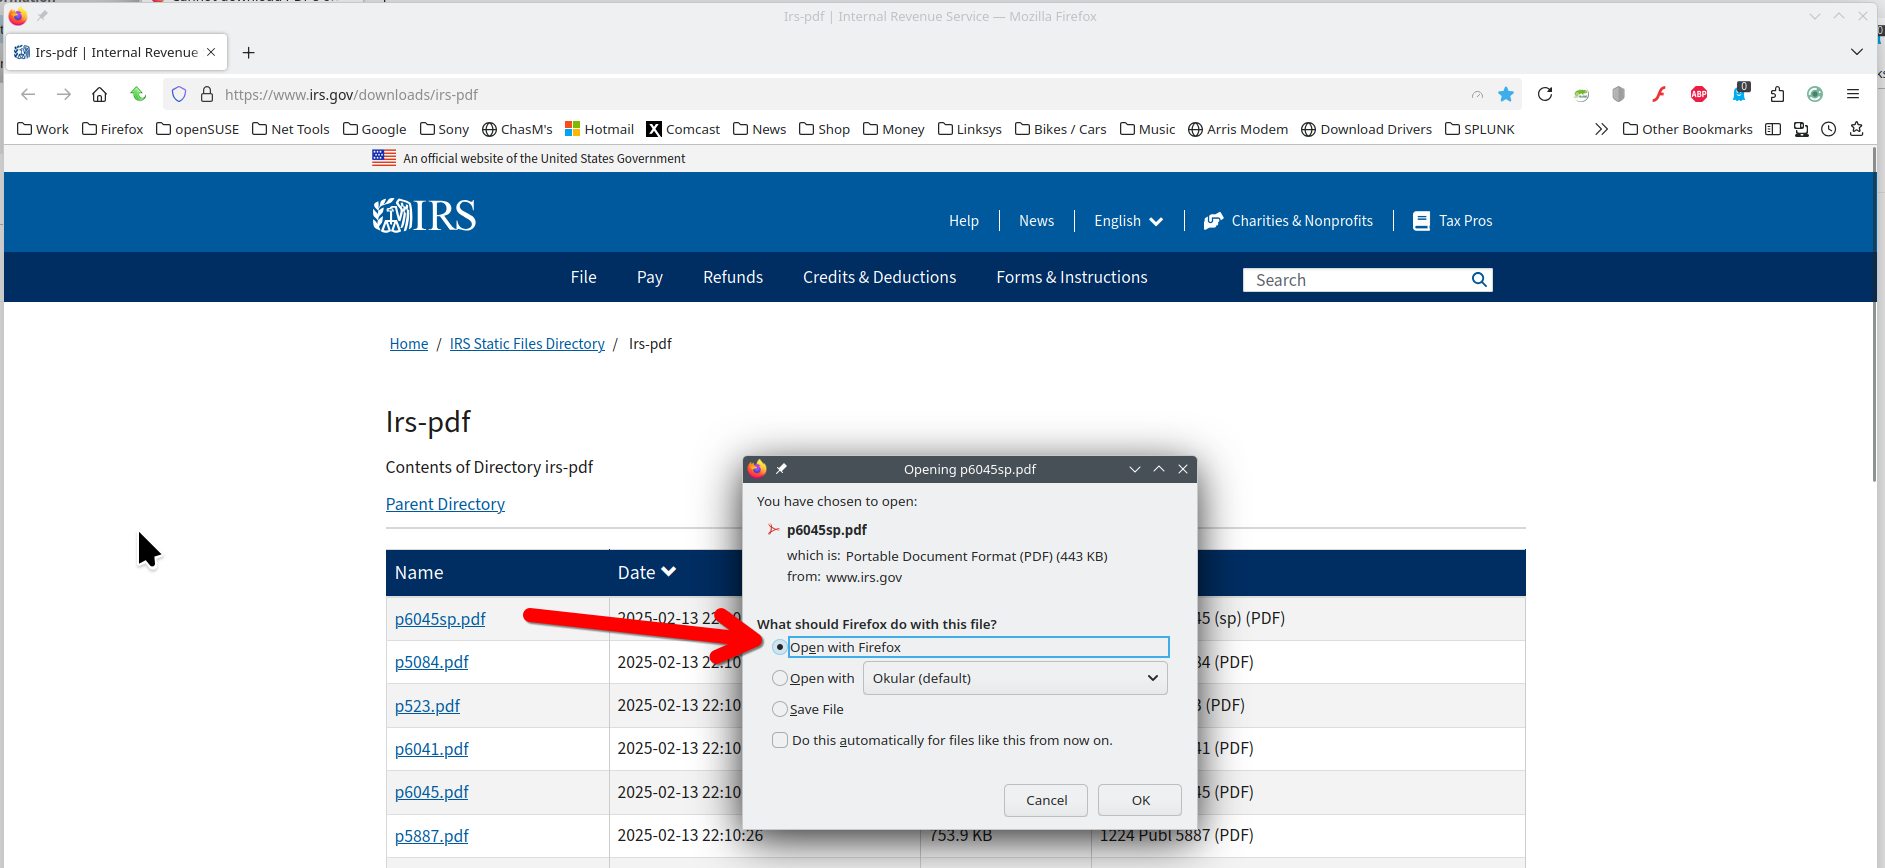Open the p523.pdf file link

click(427, 706)
